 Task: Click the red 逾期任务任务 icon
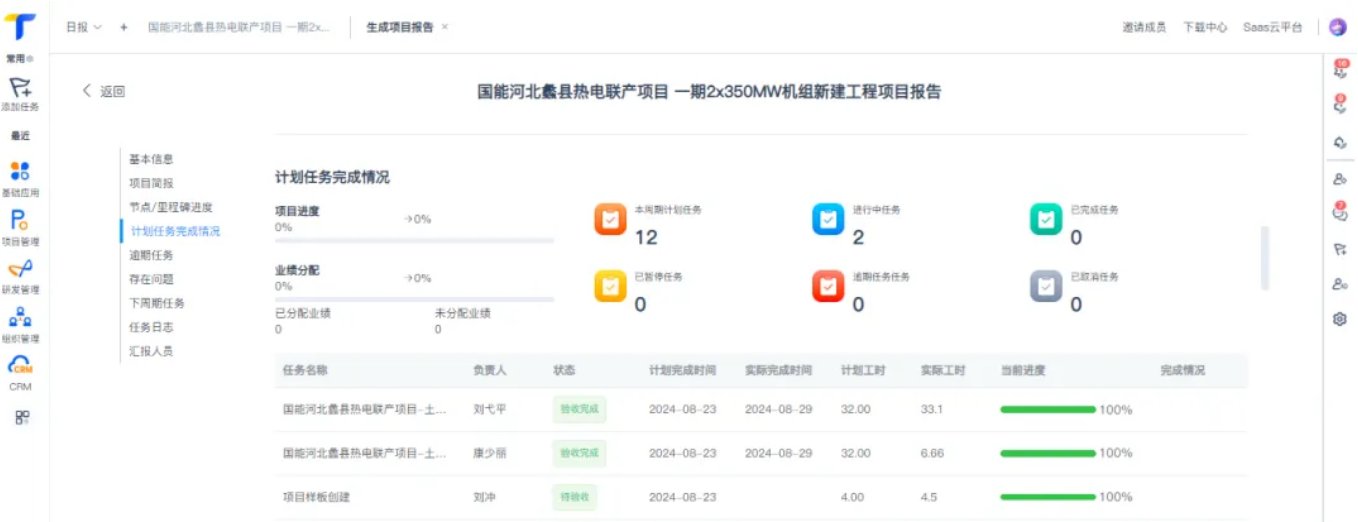828,286
